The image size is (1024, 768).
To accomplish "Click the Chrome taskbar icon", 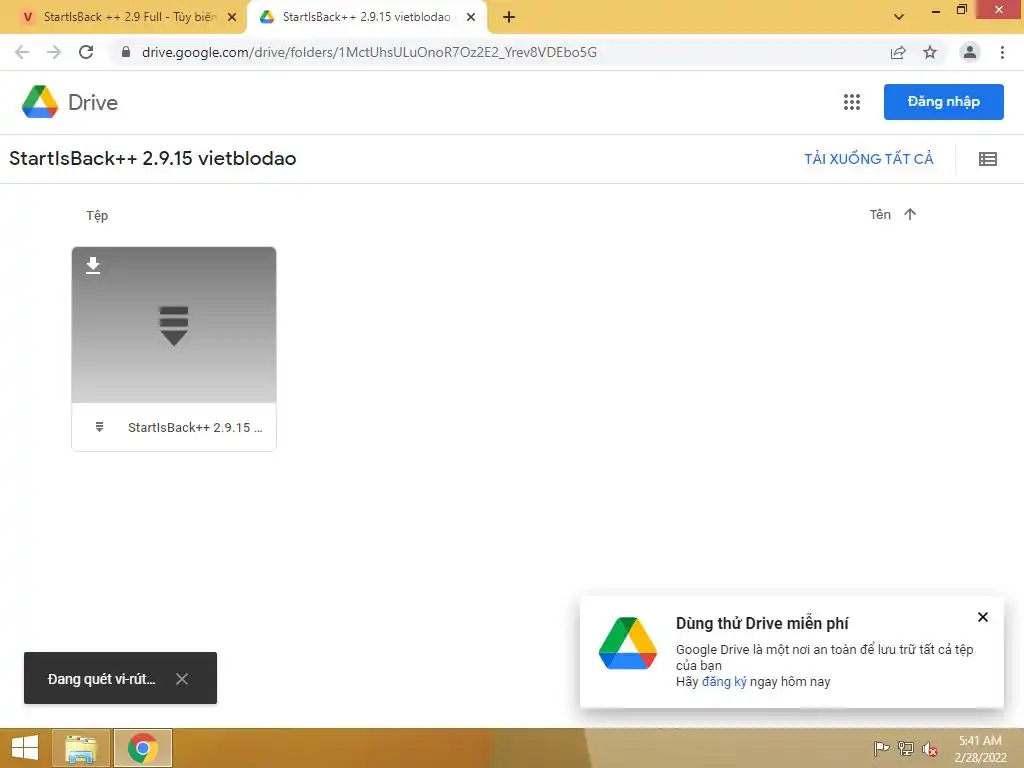I will pyautogui.click(x=143, y=748).
